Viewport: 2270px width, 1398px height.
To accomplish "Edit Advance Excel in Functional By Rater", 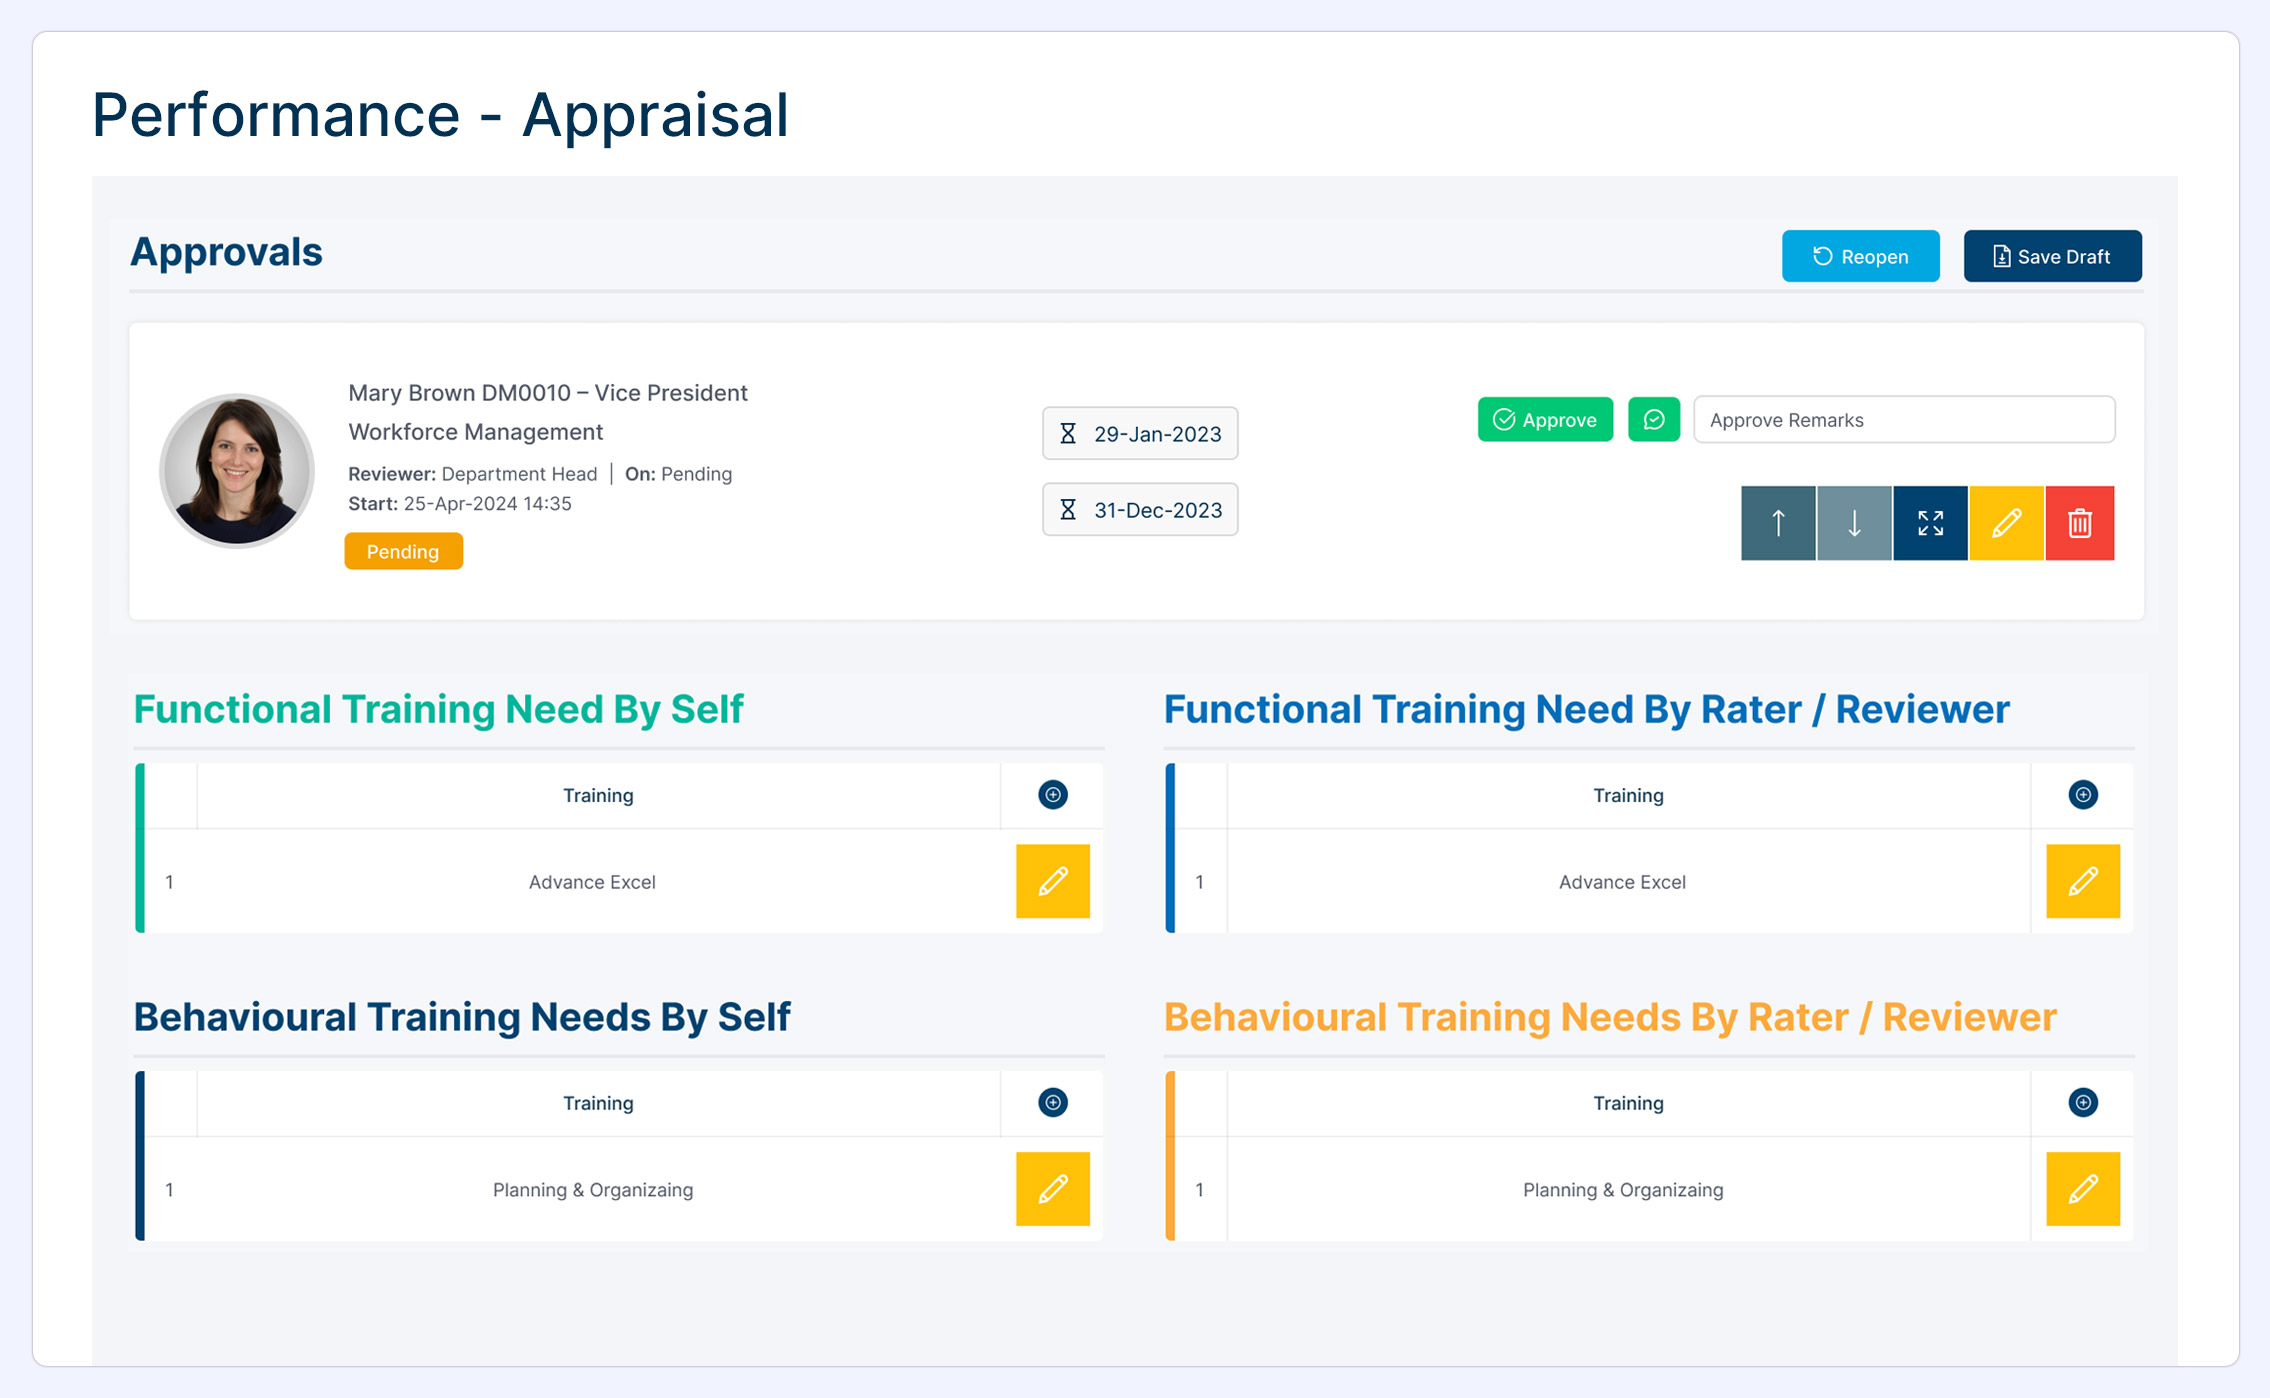I will pyautogui.click(x=2082, y=881).
